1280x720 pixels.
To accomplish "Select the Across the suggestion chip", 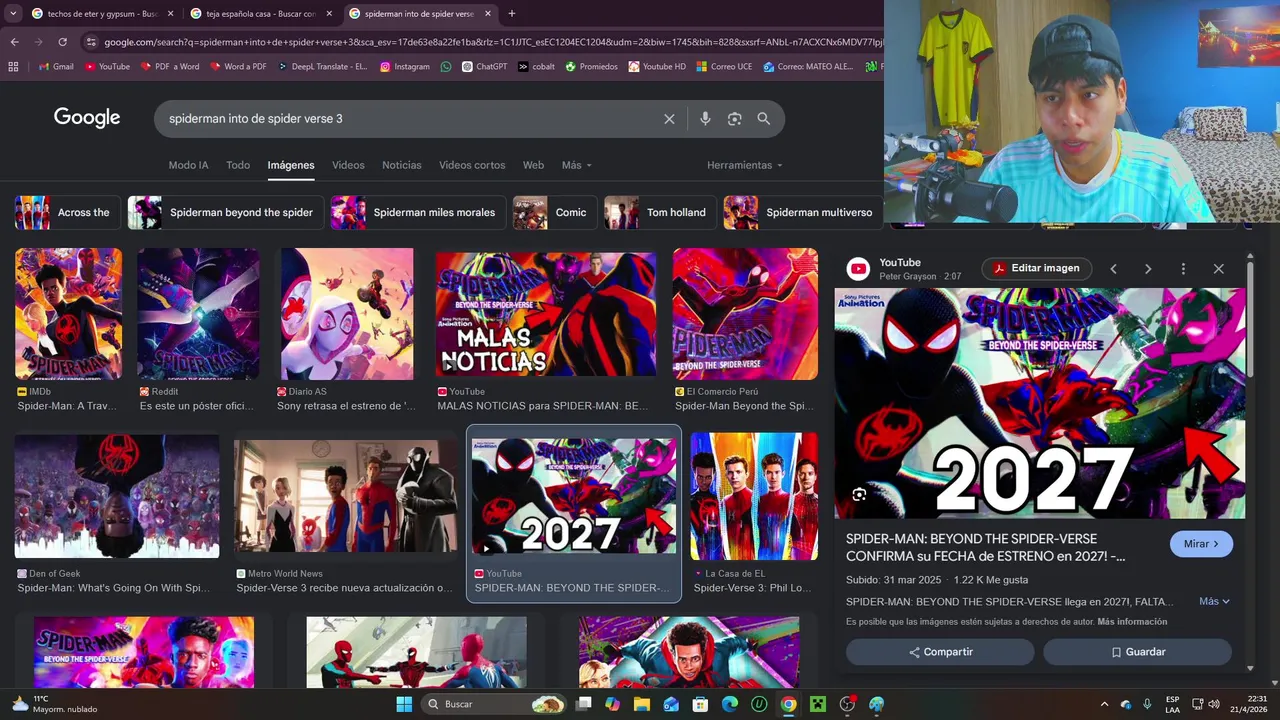I will [x=68, y=212].
